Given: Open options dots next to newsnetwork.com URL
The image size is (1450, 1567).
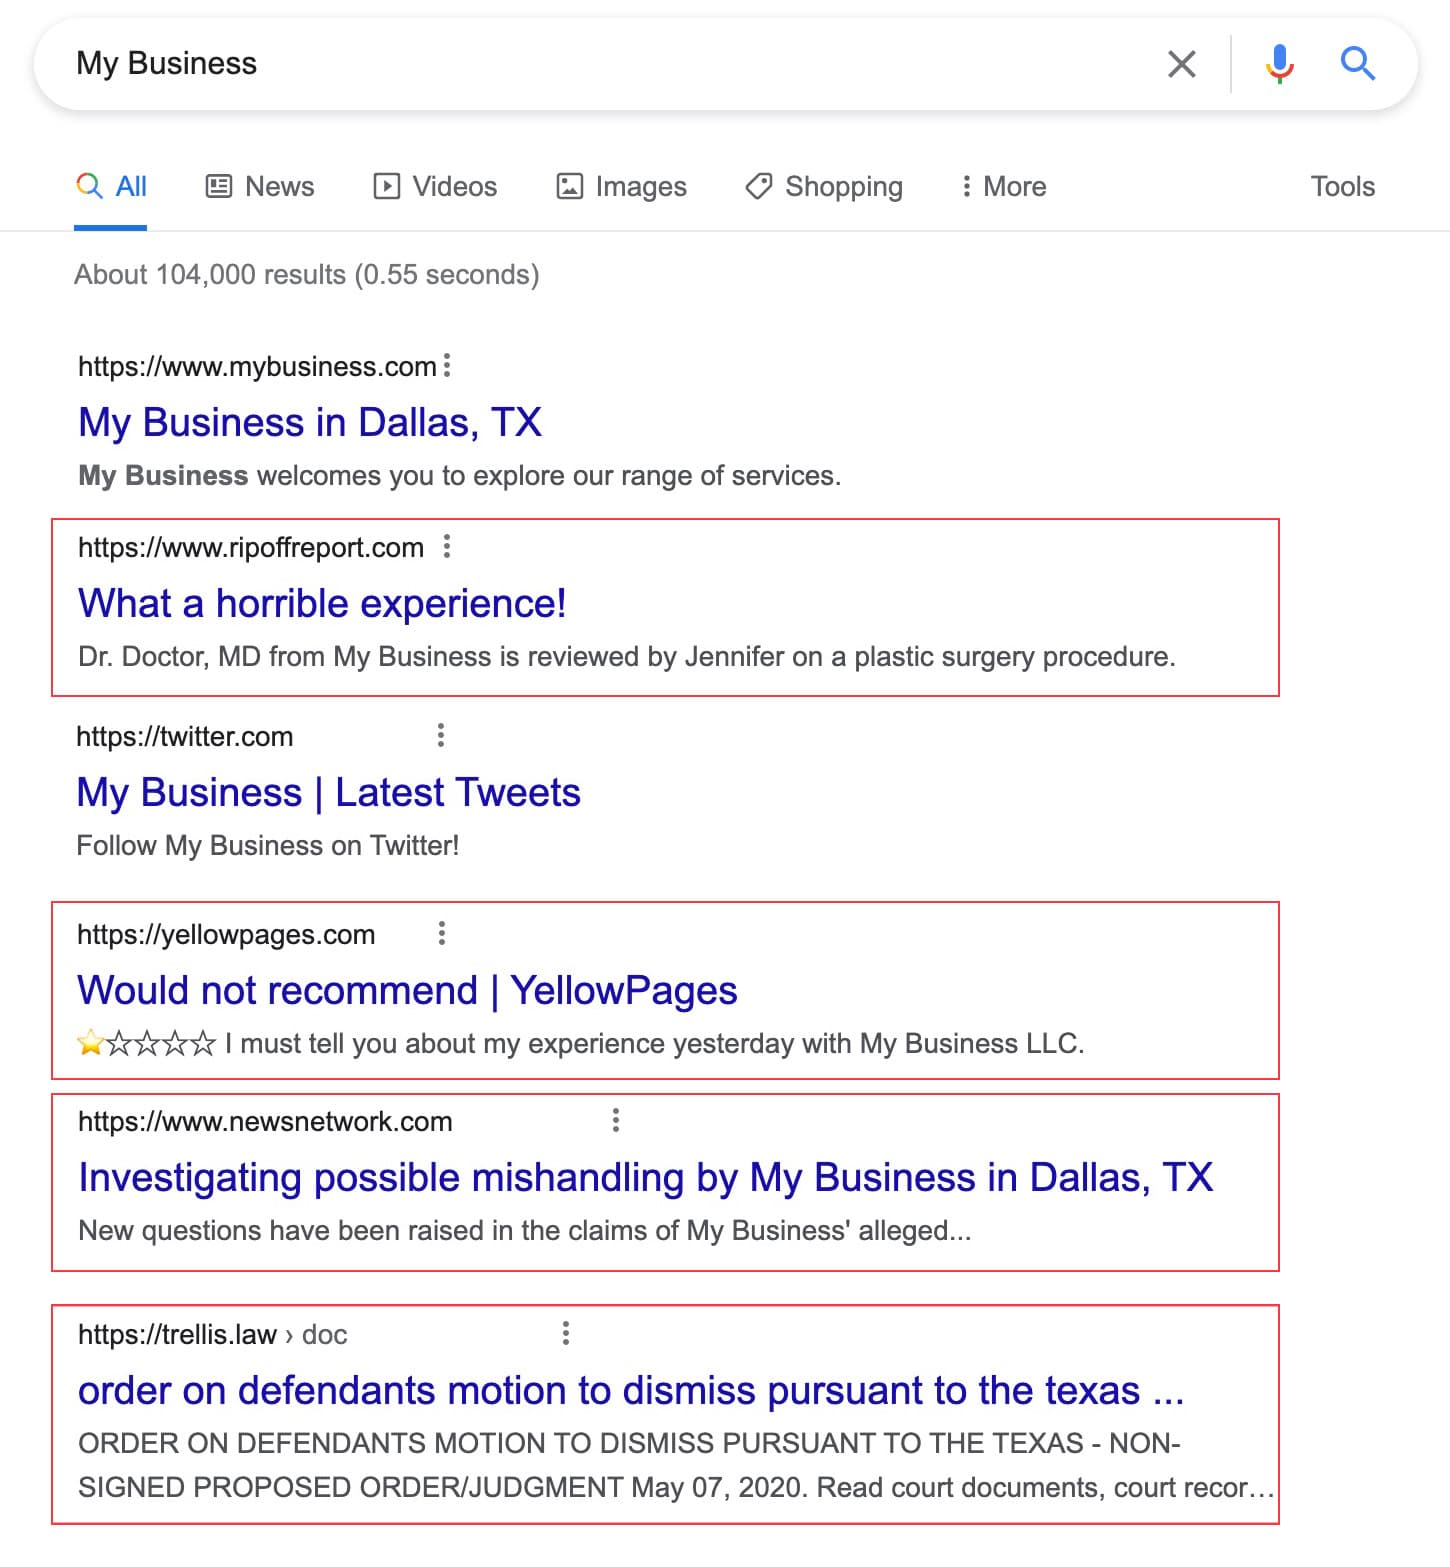Looking at the screenshot, I should click(616, 1120).
